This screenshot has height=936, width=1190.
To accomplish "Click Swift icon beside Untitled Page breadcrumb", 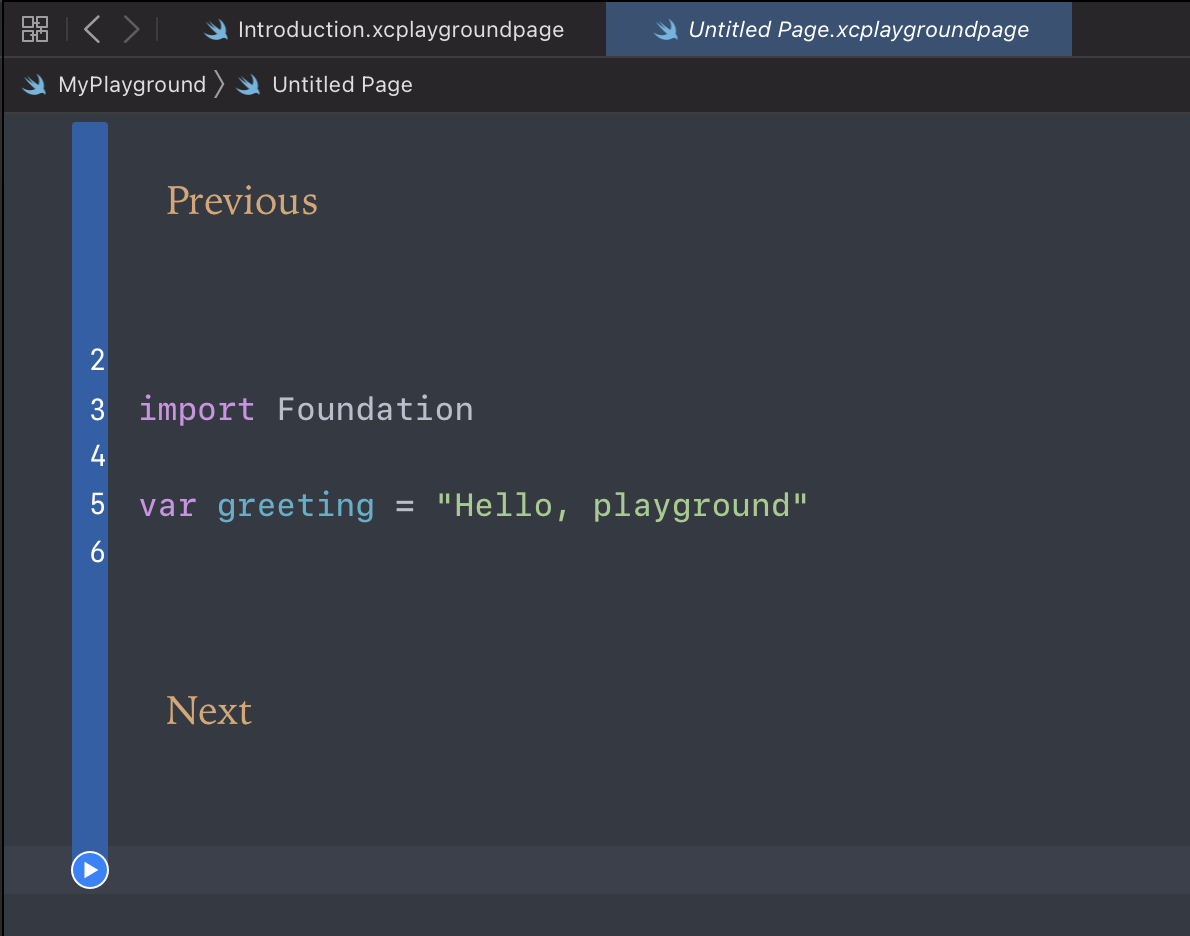I will pyautogui.click(x=249, y=85).
